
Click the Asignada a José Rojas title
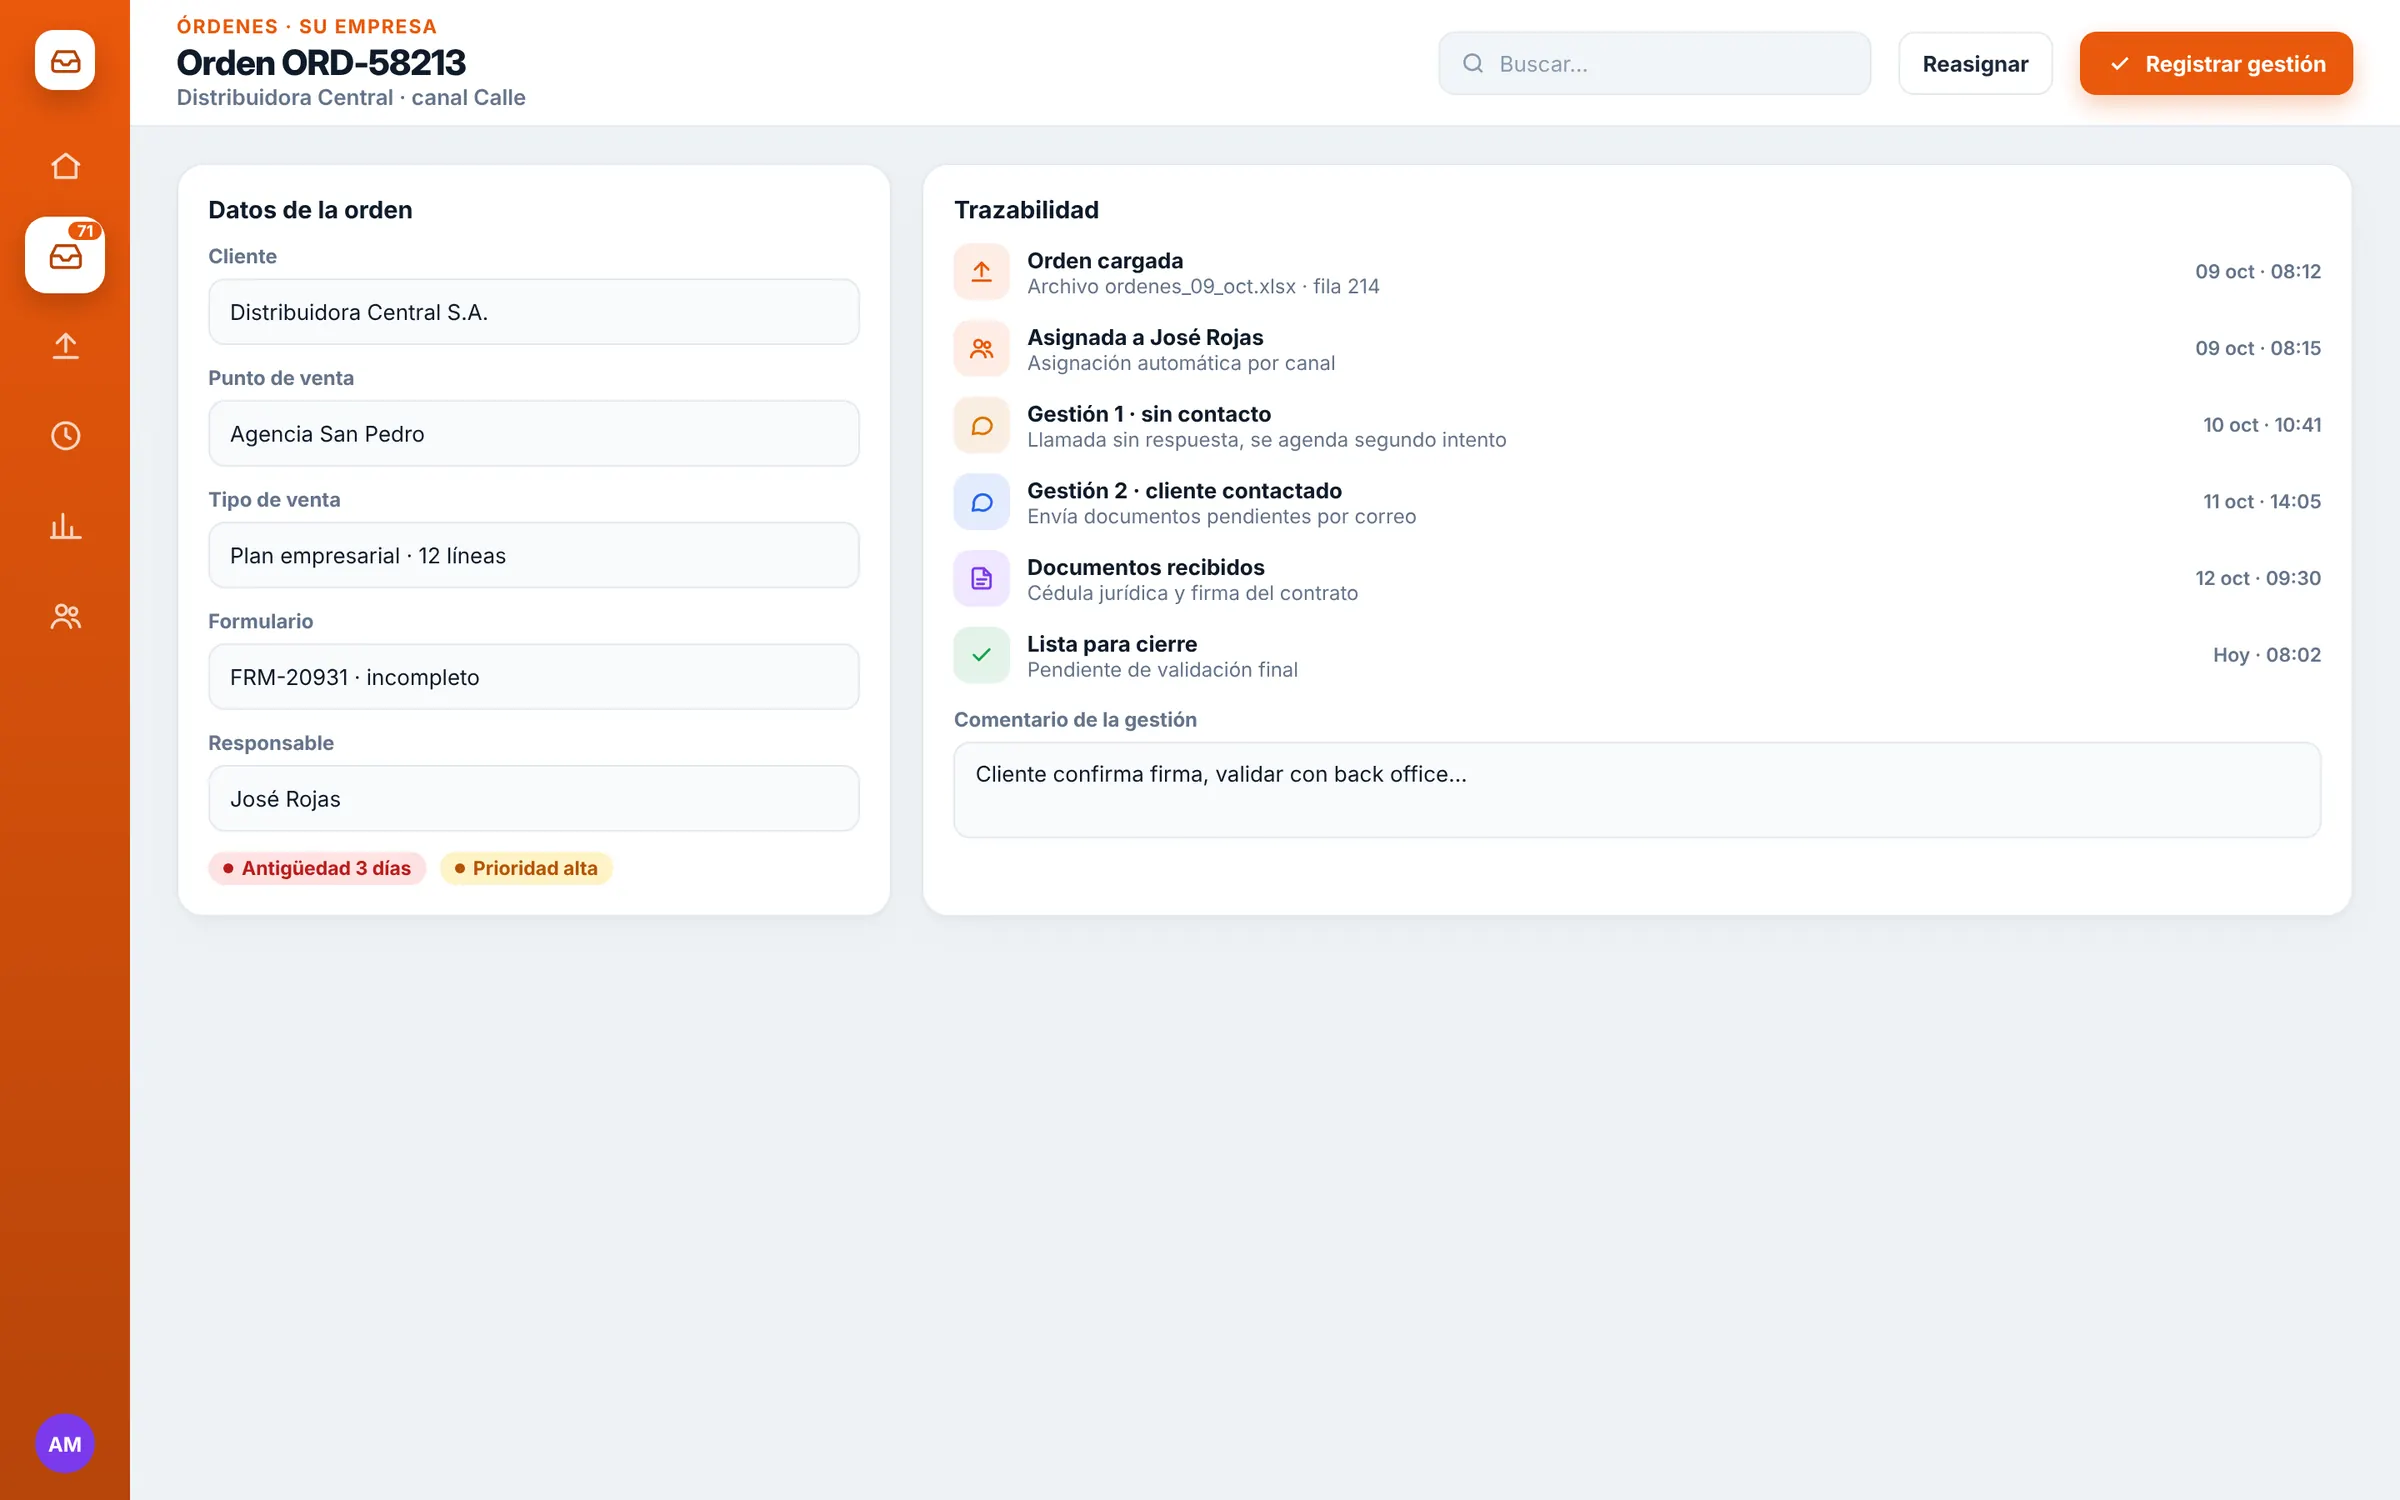[x=1145, y=337]
